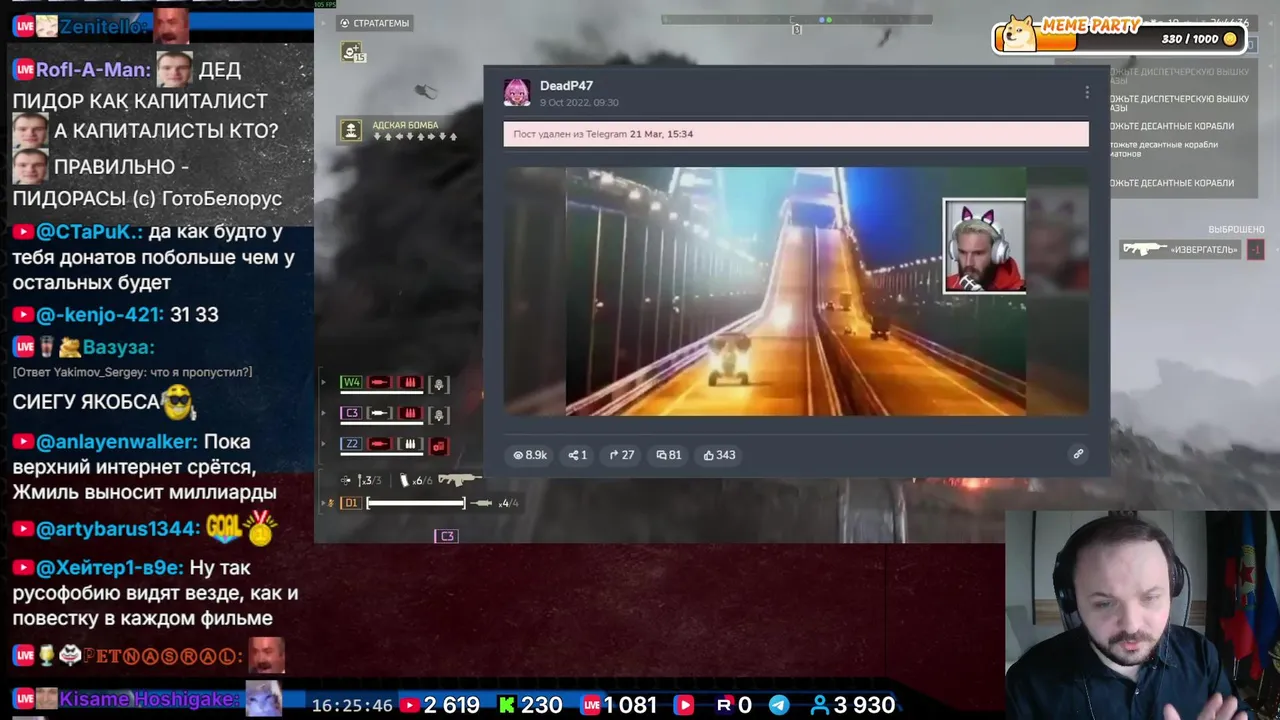Click the Вазуза chat username
The image size is (1280, 720).
tap(118, 348)
